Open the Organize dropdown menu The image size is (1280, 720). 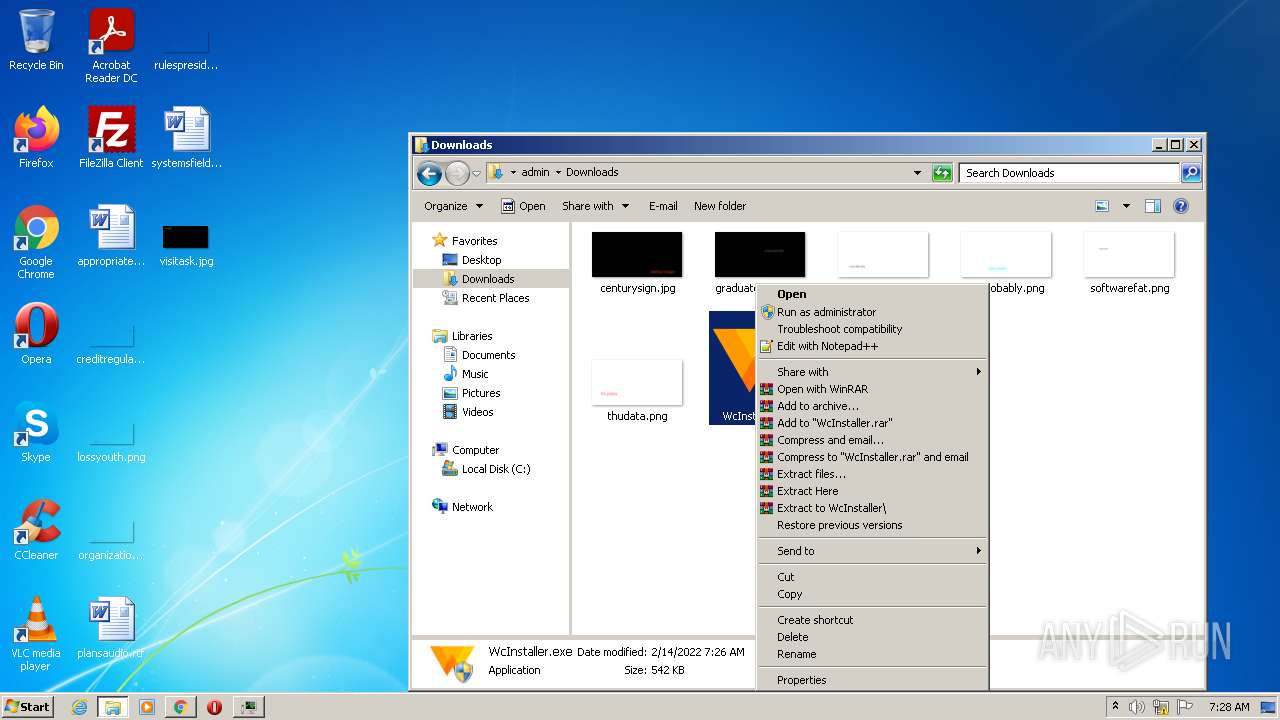point(453,206)
